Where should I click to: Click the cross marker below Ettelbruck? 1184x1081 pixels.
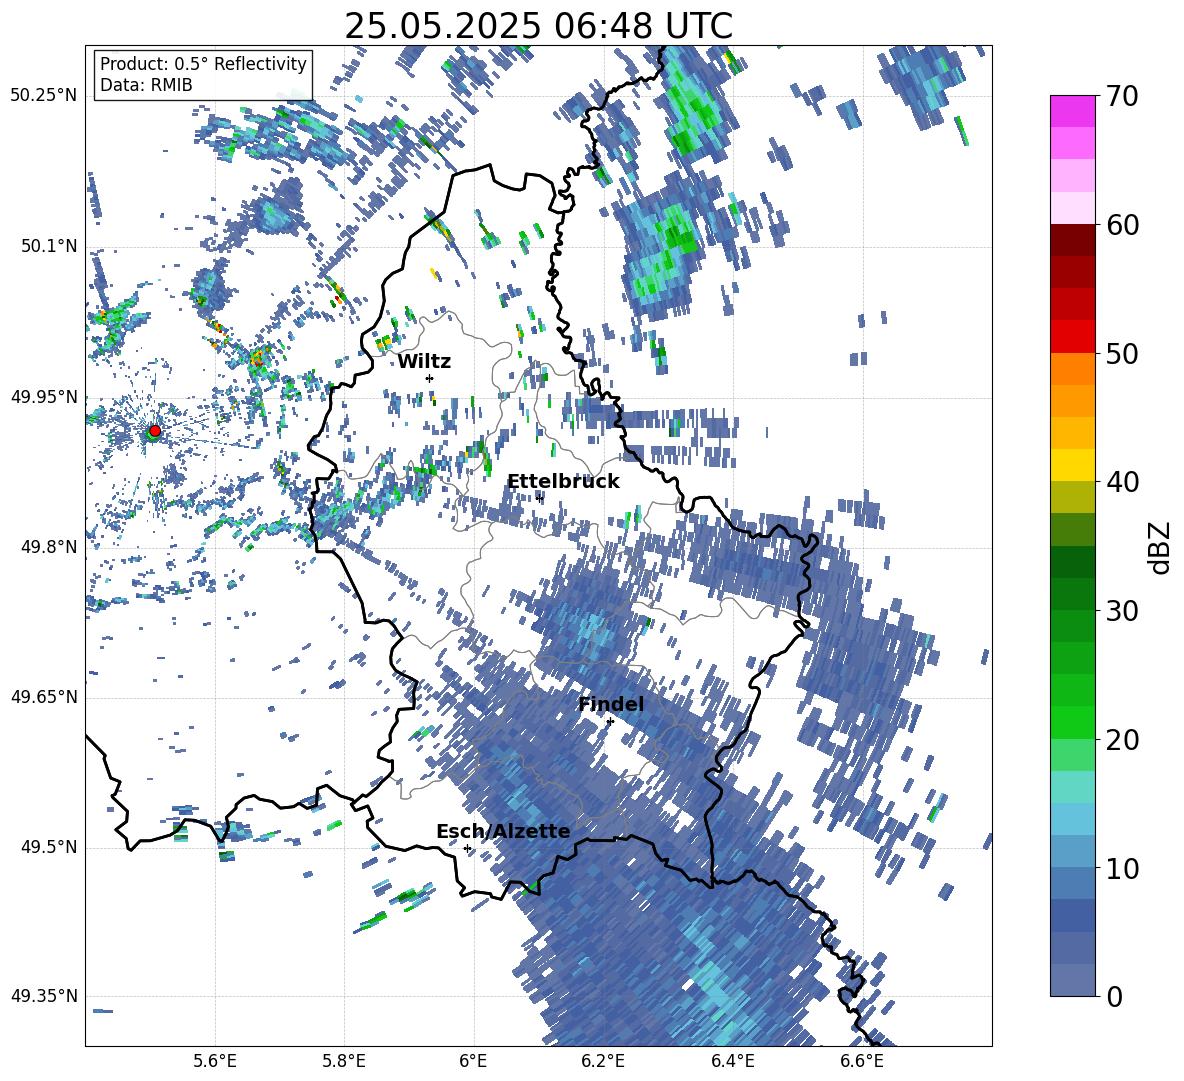(539, 498)
